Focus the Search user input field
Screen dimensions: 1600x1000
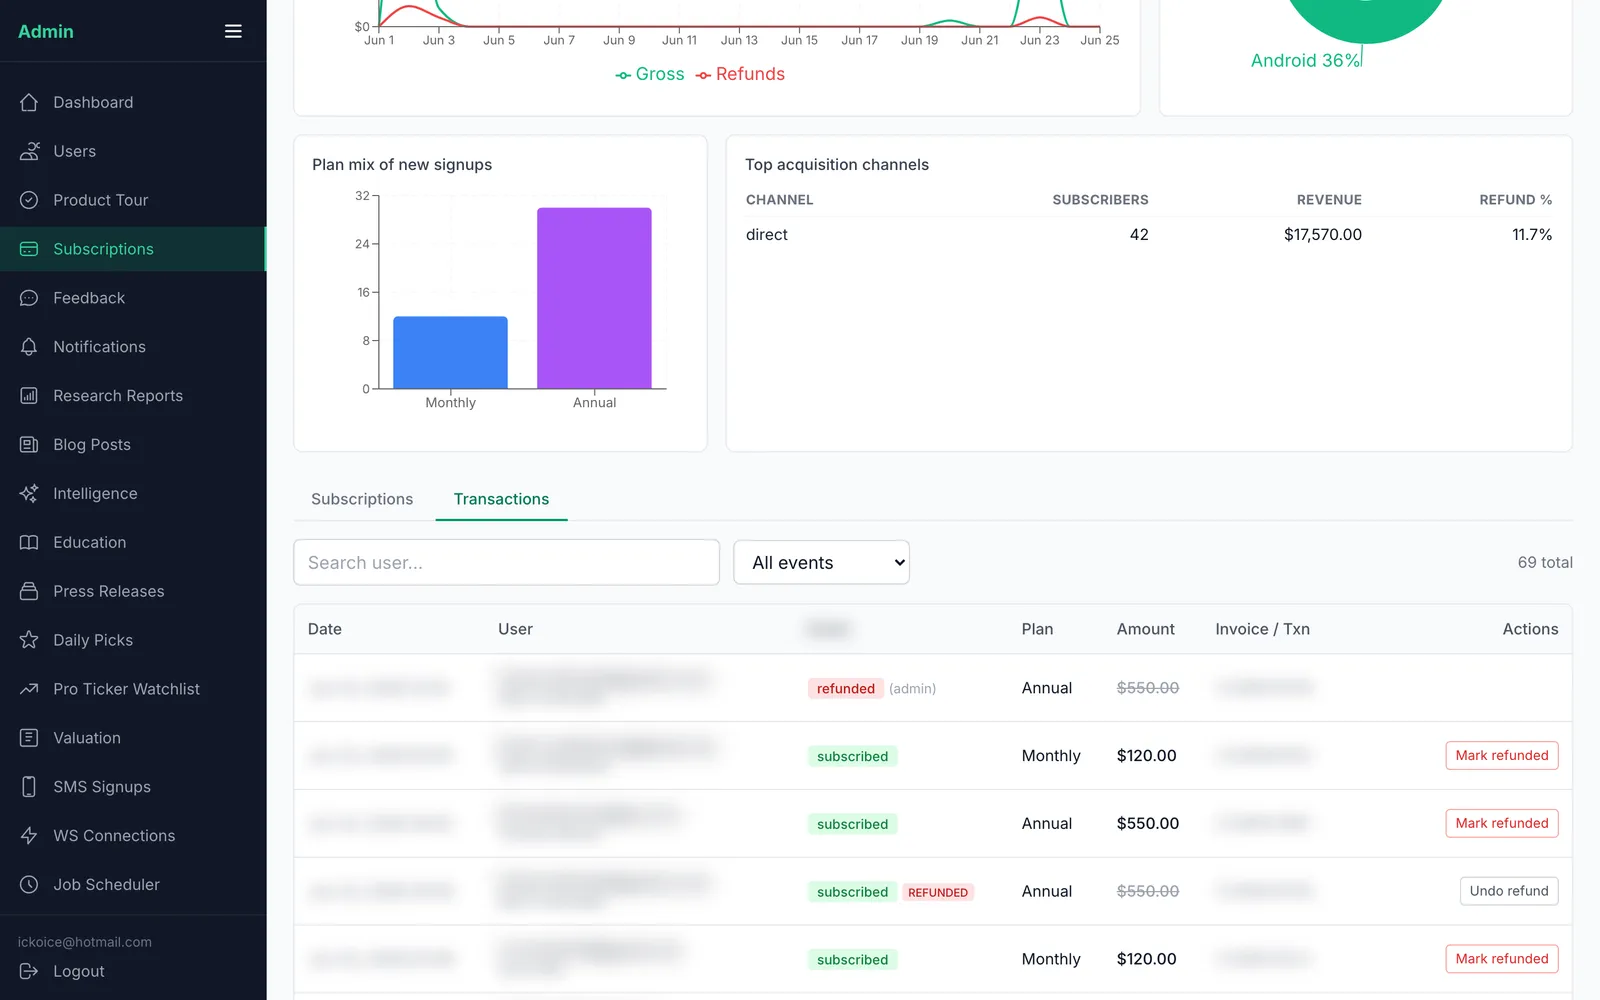pyautogui.click(x=506, y=562)
